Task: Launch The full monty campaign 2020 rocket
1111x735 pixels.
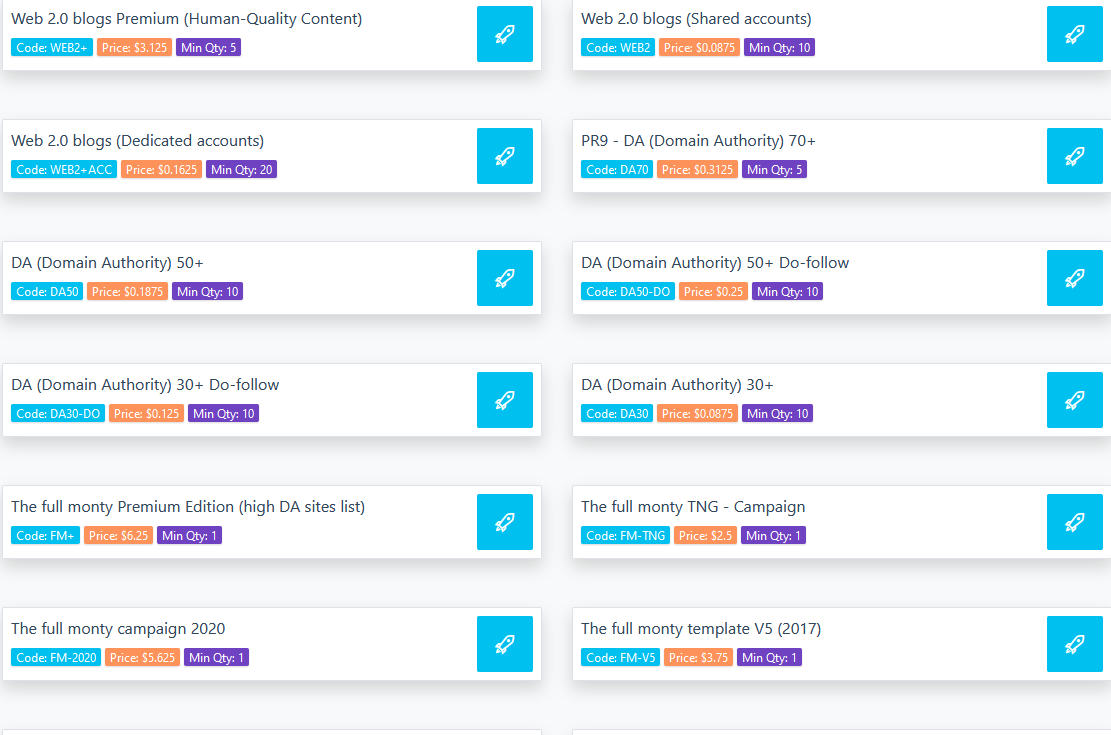Action: [x=504, y=644]
